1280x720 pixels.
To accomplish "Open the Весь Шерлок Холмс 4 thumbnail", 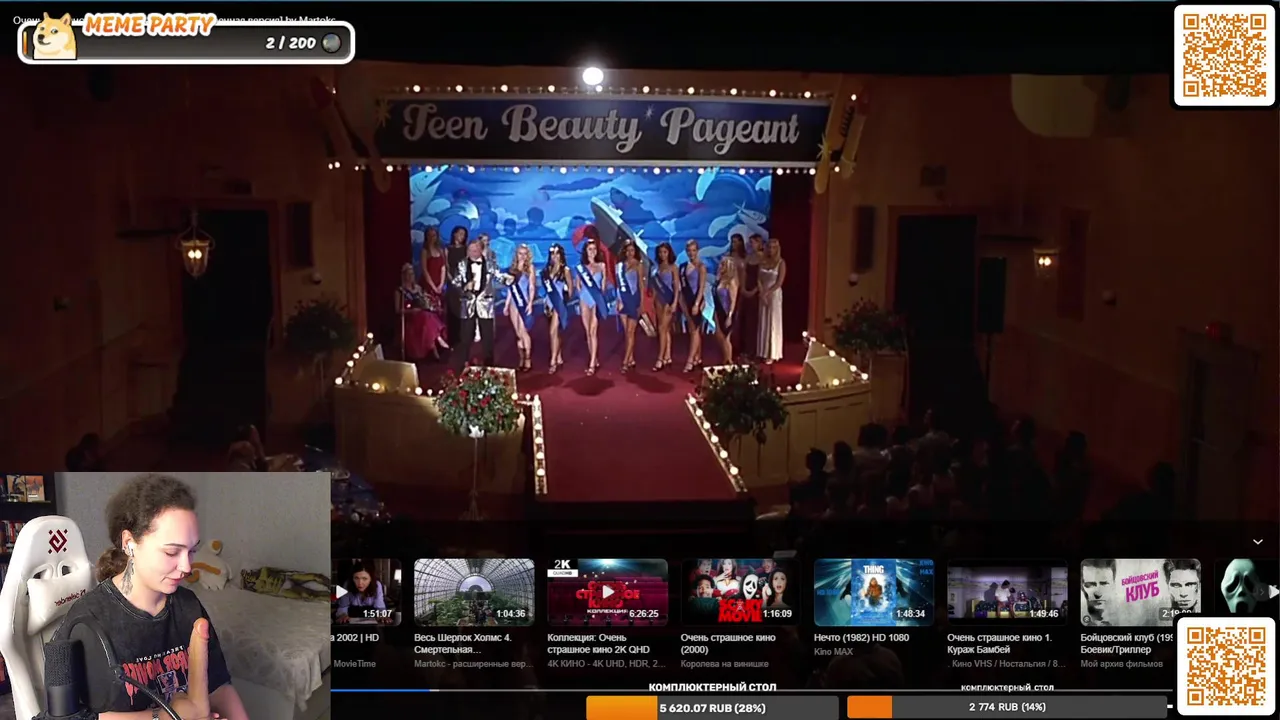I will [474, 592].
